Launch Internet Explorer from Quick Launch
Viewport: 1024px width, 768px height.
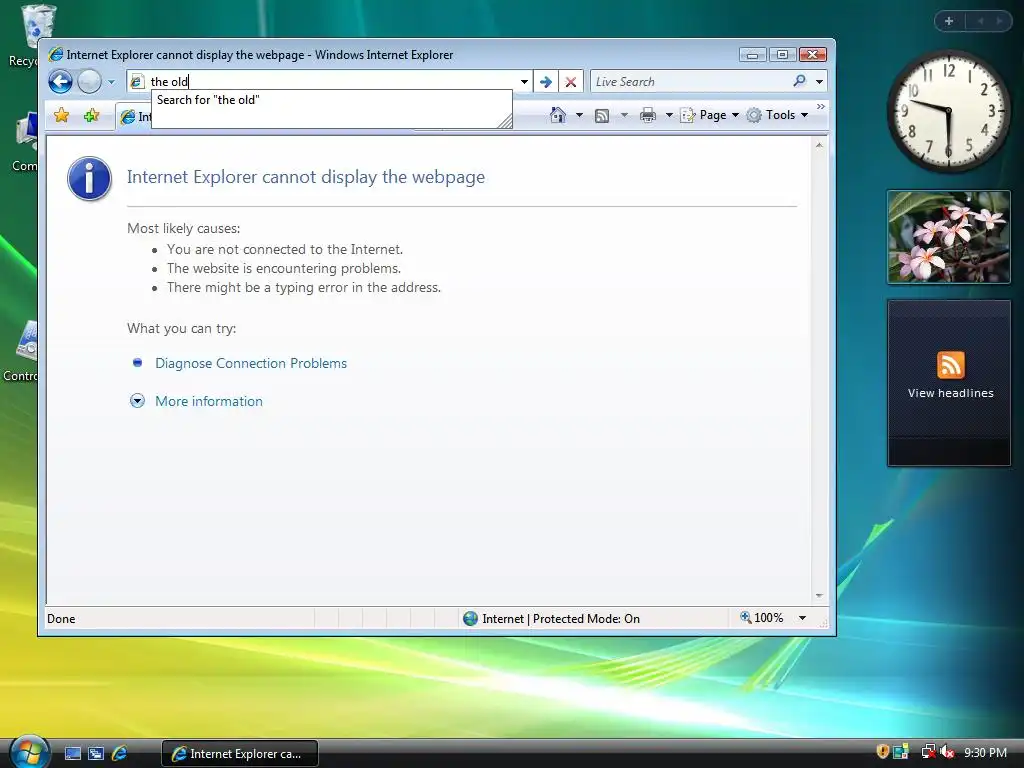point(120,754)
